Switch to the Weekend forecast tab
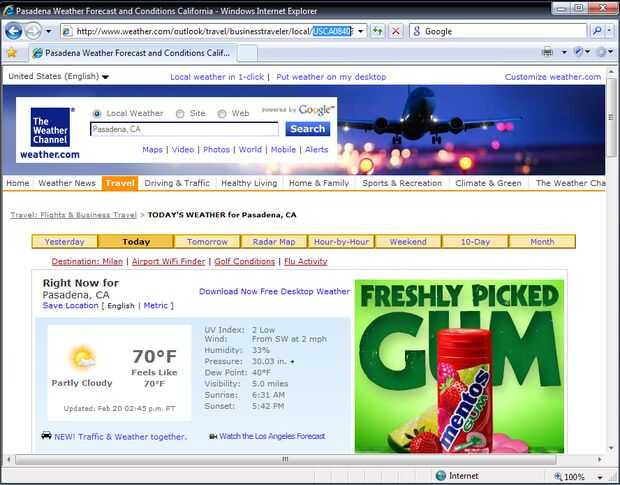Screen dimensions: 620x485 click(x=408, y=242)
